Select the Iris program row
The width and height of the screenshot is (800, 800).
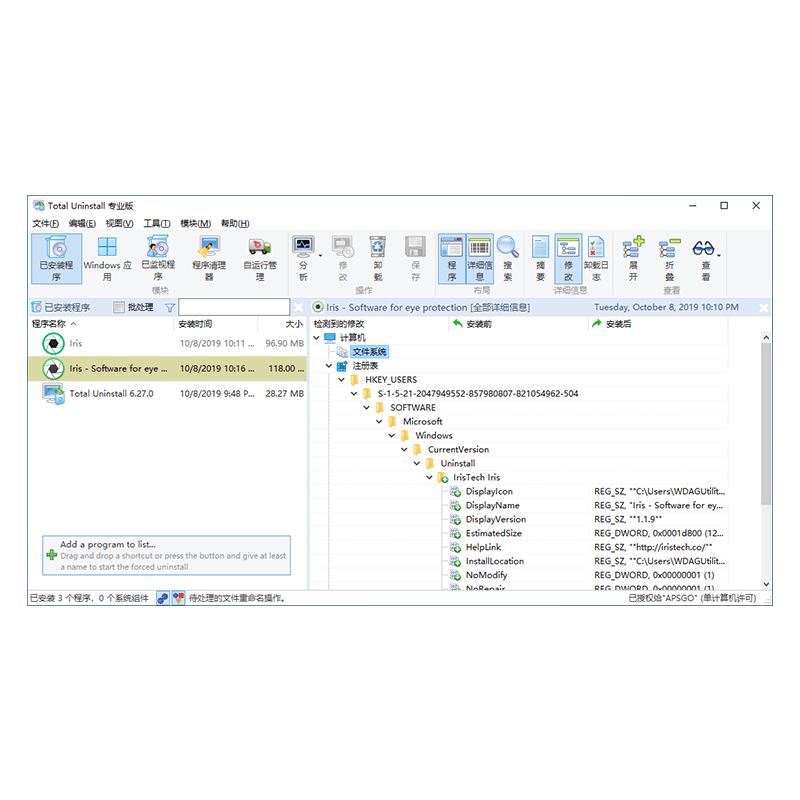[168, 343]
